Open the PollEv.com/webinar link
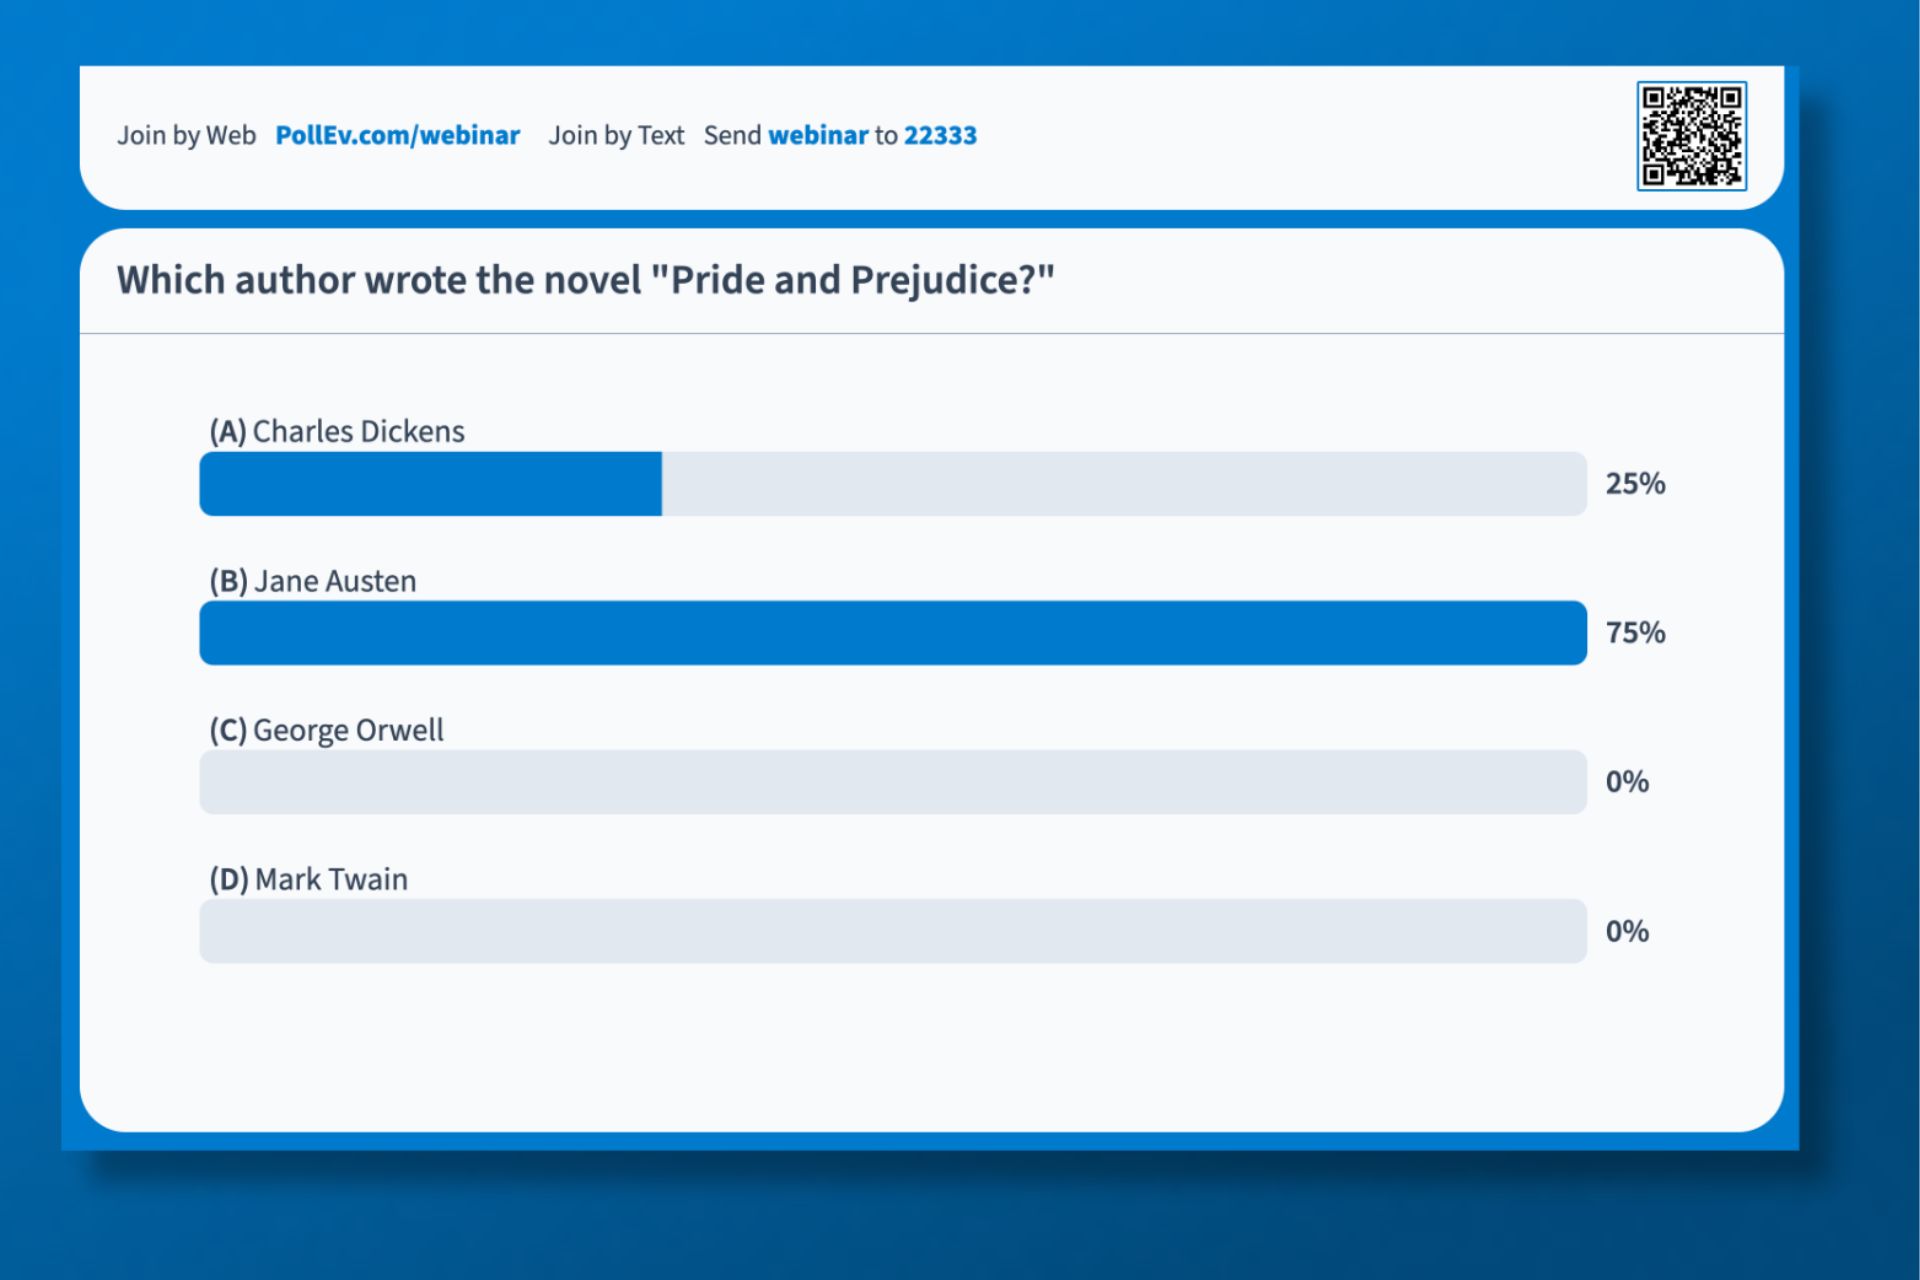The image size is (1920, 1280). point(397,136)
